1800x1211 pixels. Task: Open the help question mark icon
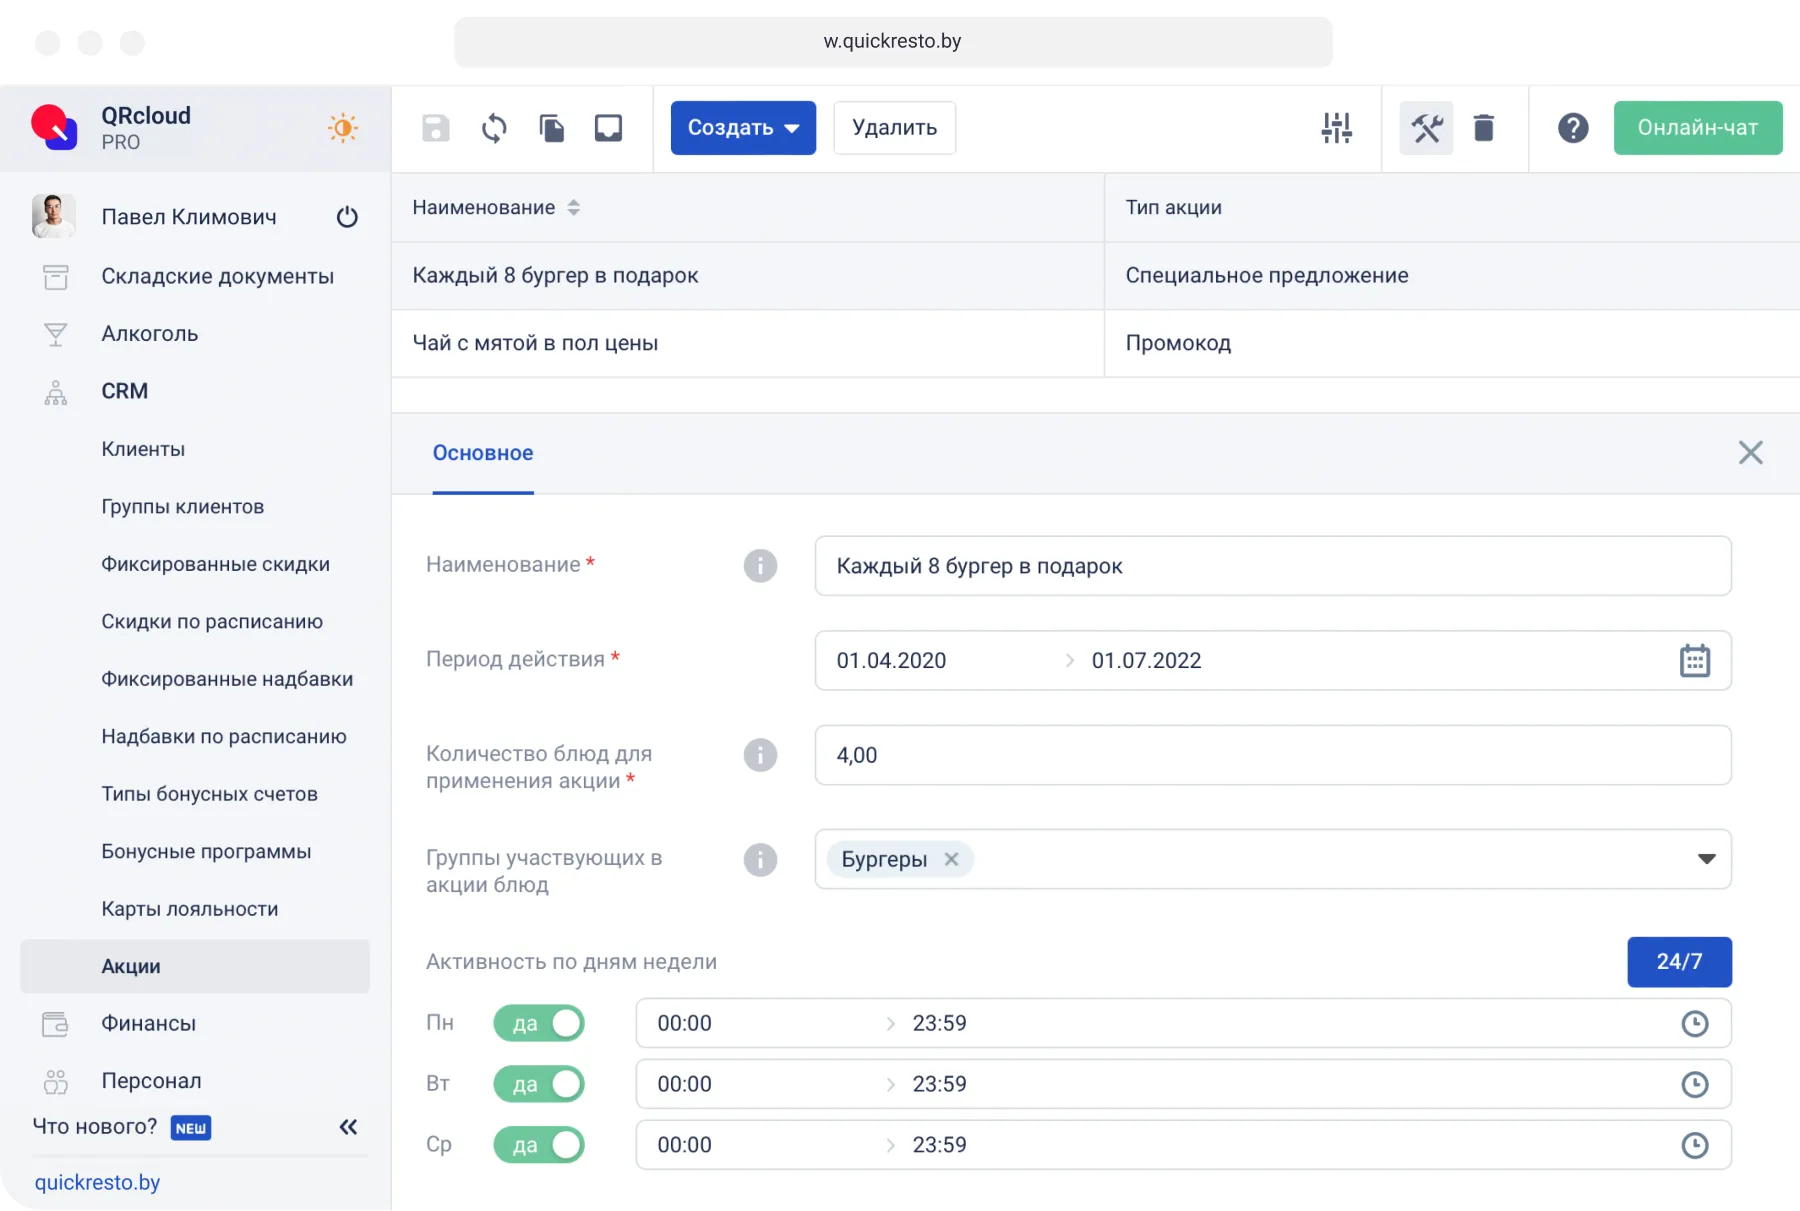(1572, 128)
